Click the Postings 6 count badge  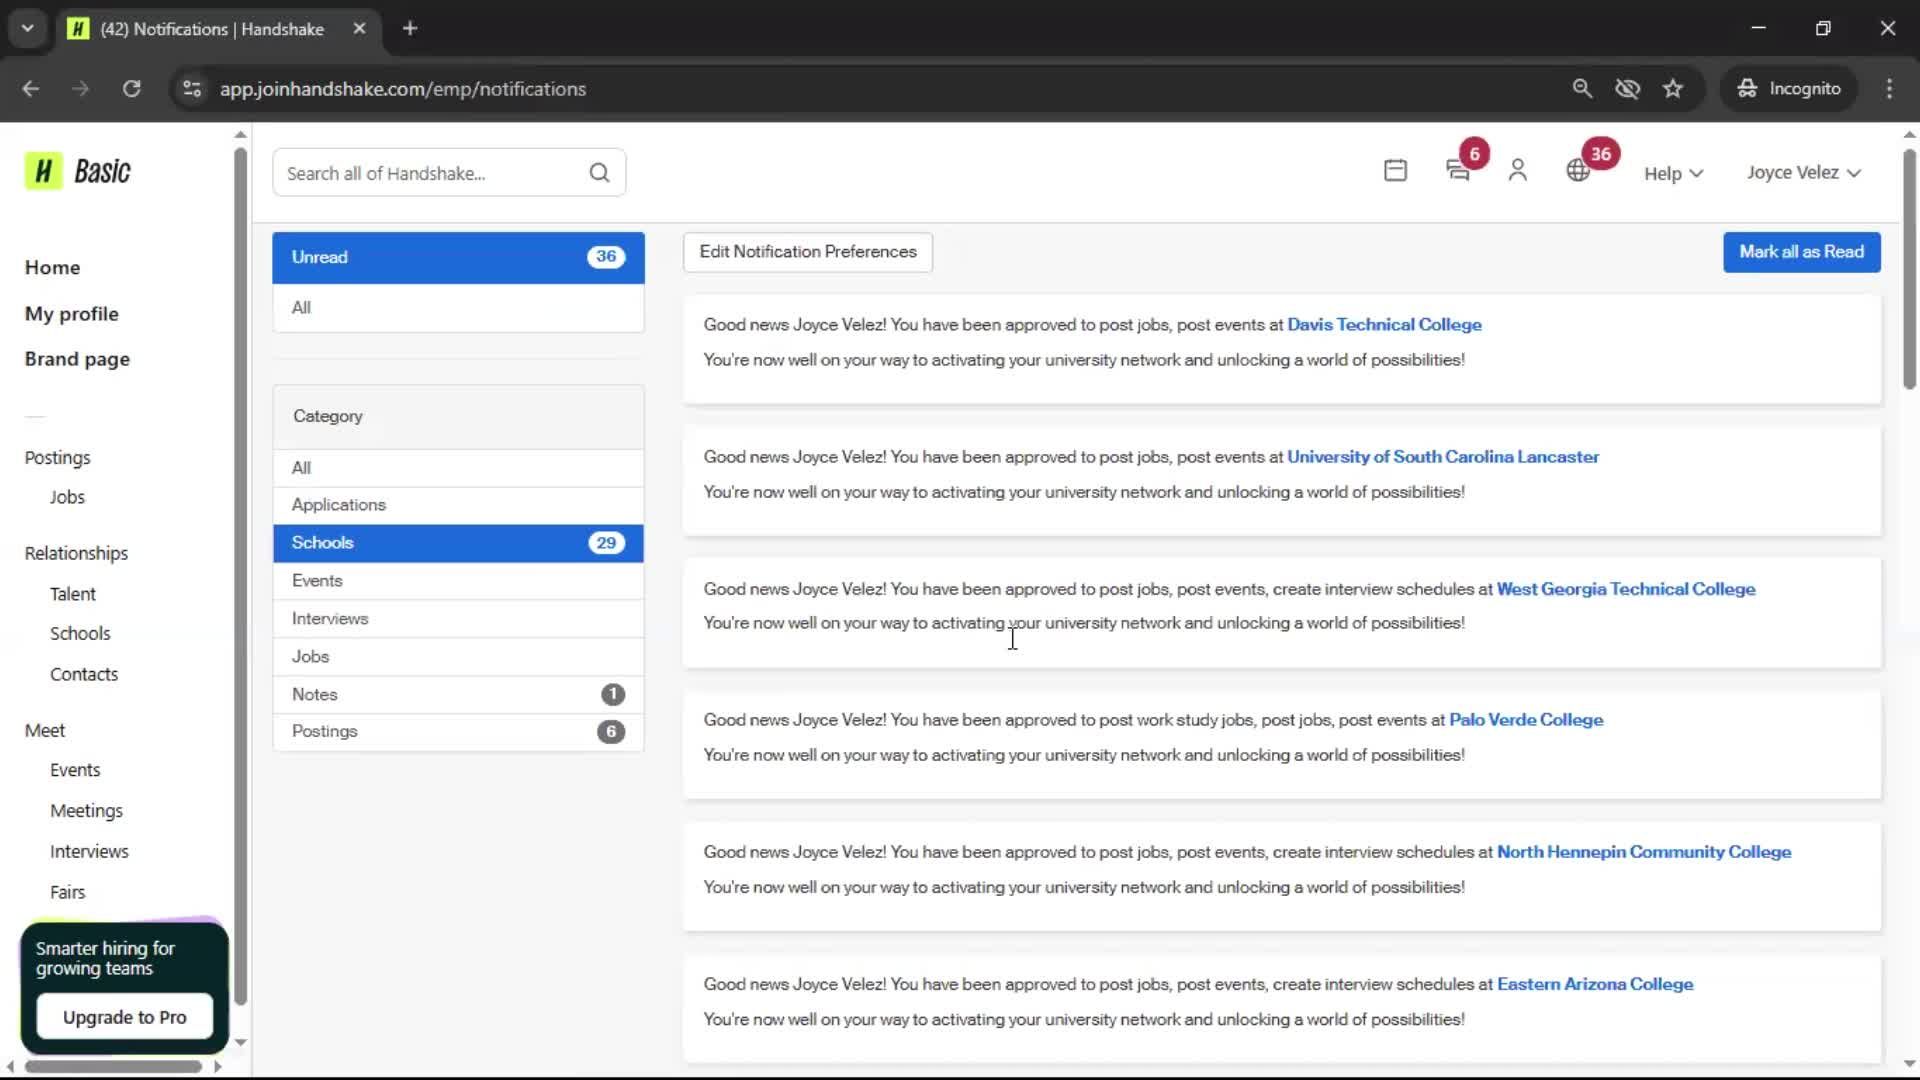pyautogui.click(x=611, y=732)
